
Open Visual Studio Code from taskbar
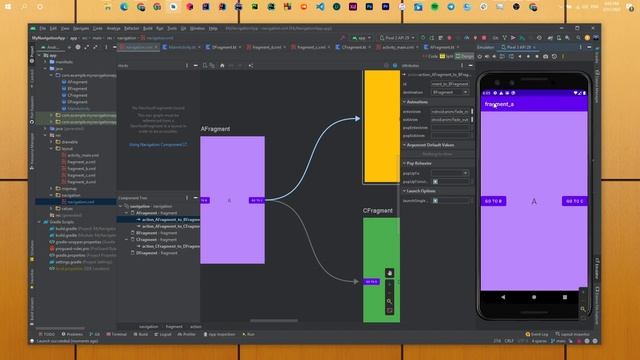[x=320, y=7]
